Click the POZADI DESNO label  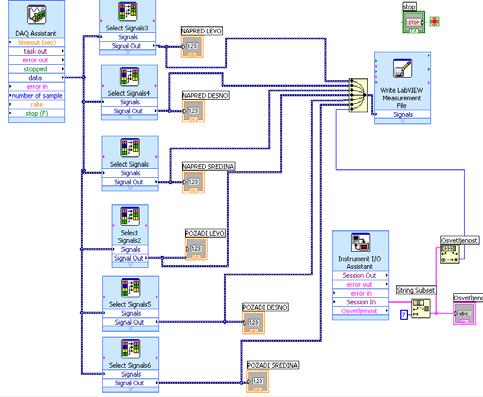click(265, 307)
